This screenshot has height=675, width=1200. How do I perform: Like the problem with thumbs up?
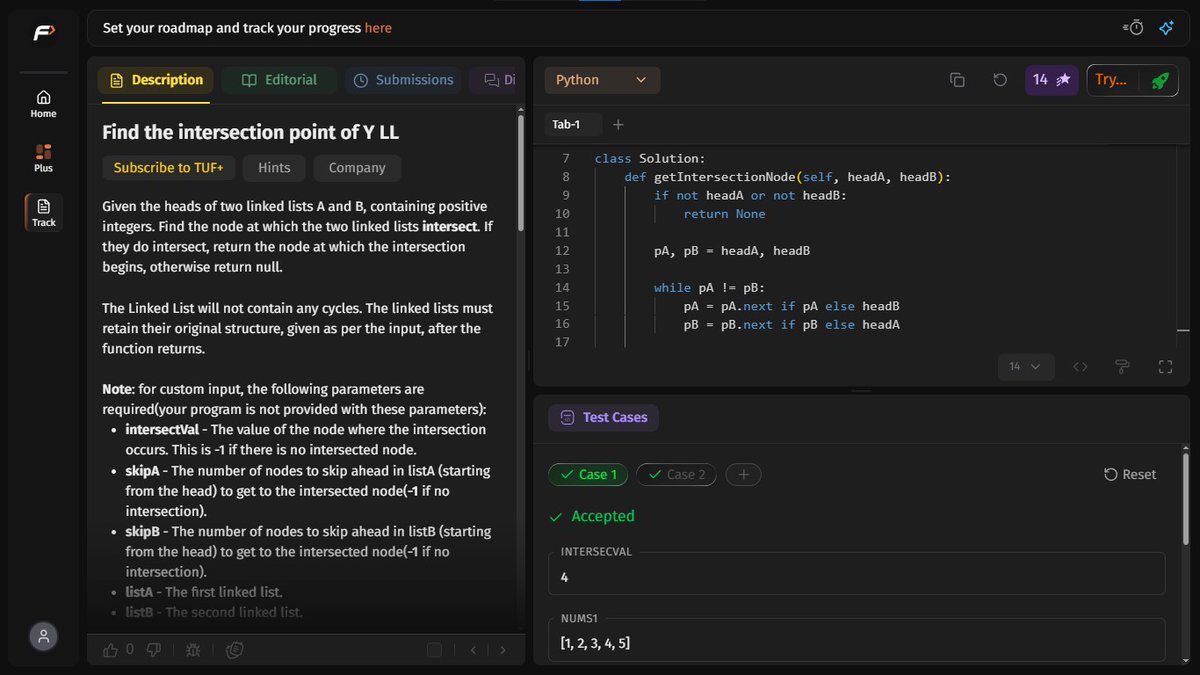click(111, 650)
